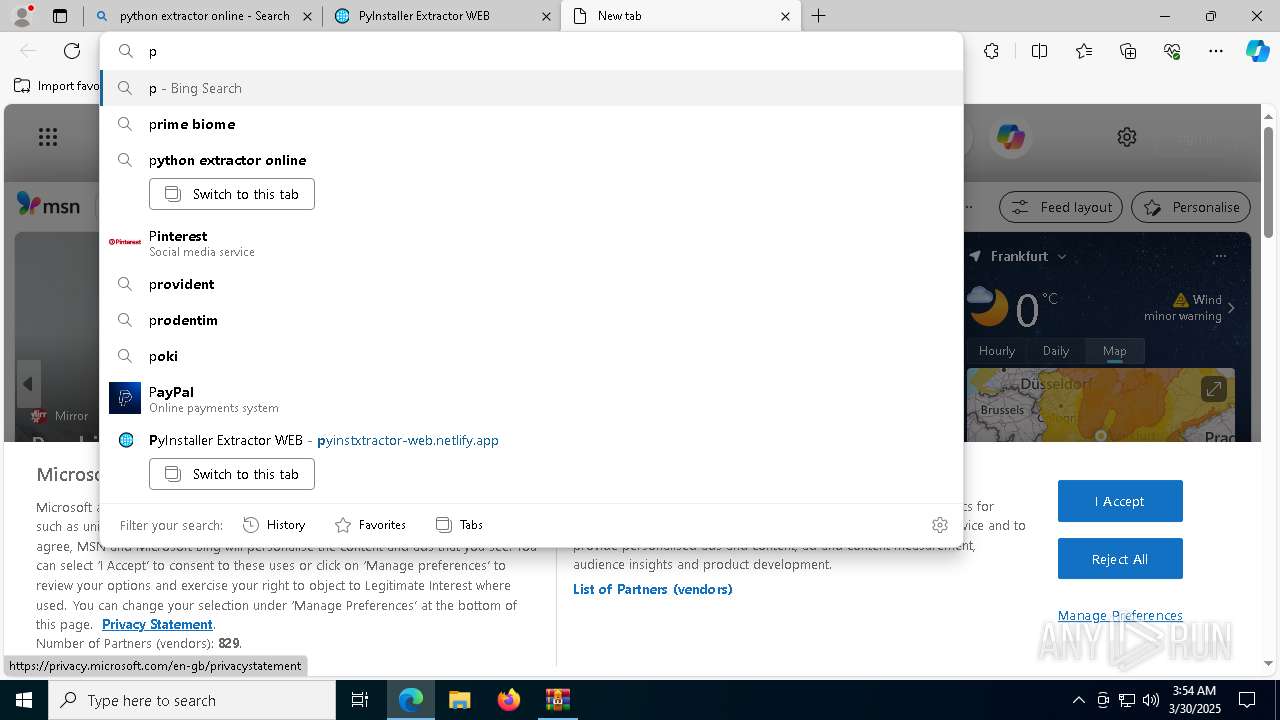Open Manage Preferences link
Viewport: 1280px width, 720px height.
point(1120,615)
